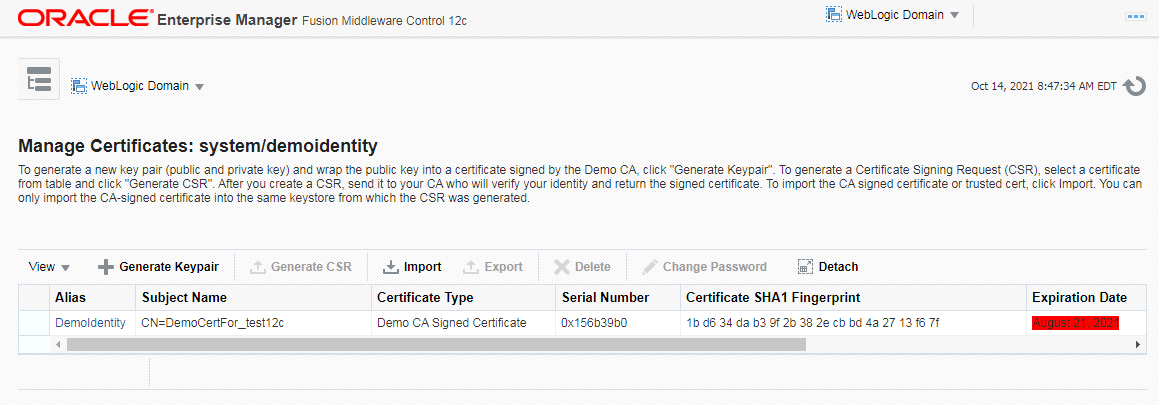Click the Delete toolbar button
The image size is (1159, 405).
582,267
